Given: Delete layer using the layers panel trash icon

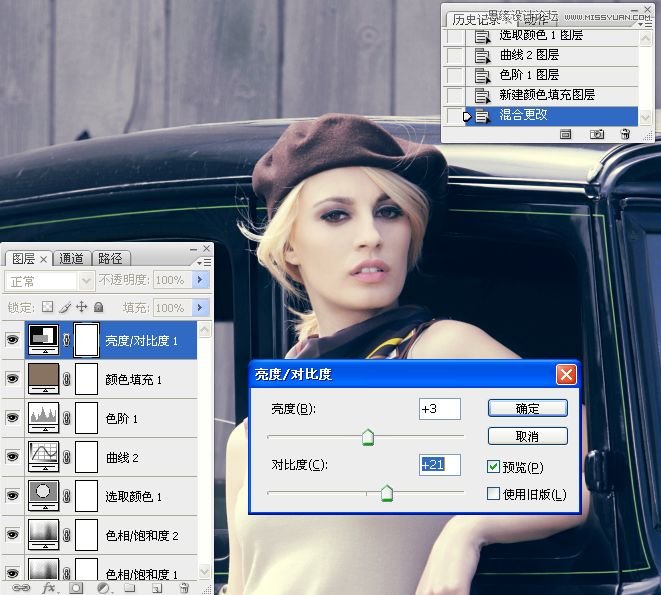Looking at the screenshot, I should point(183,588).
